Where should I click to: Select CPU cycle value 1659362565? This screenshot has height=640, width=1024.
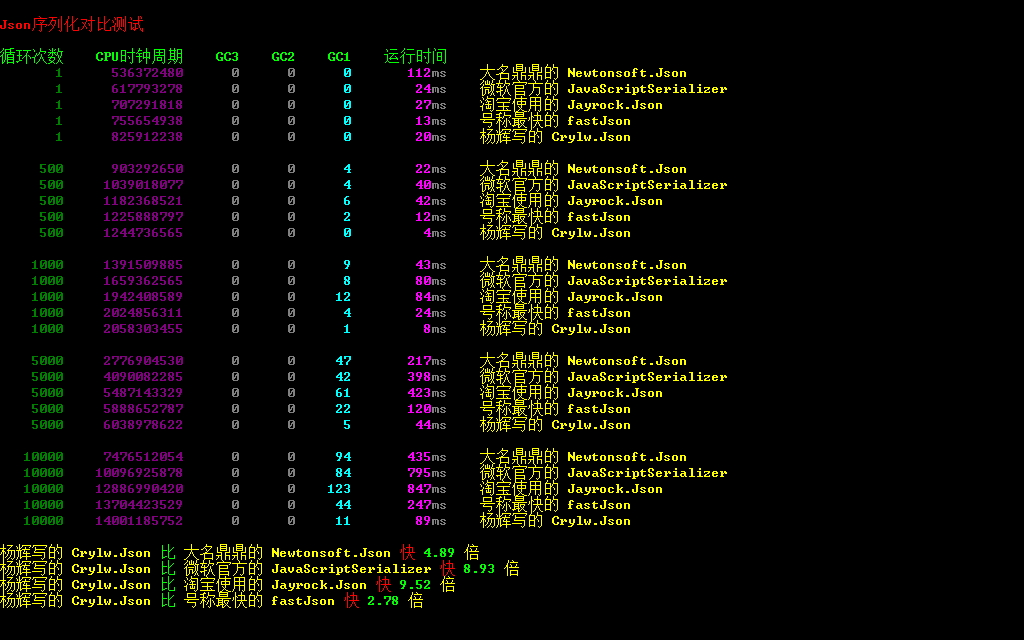143,281
